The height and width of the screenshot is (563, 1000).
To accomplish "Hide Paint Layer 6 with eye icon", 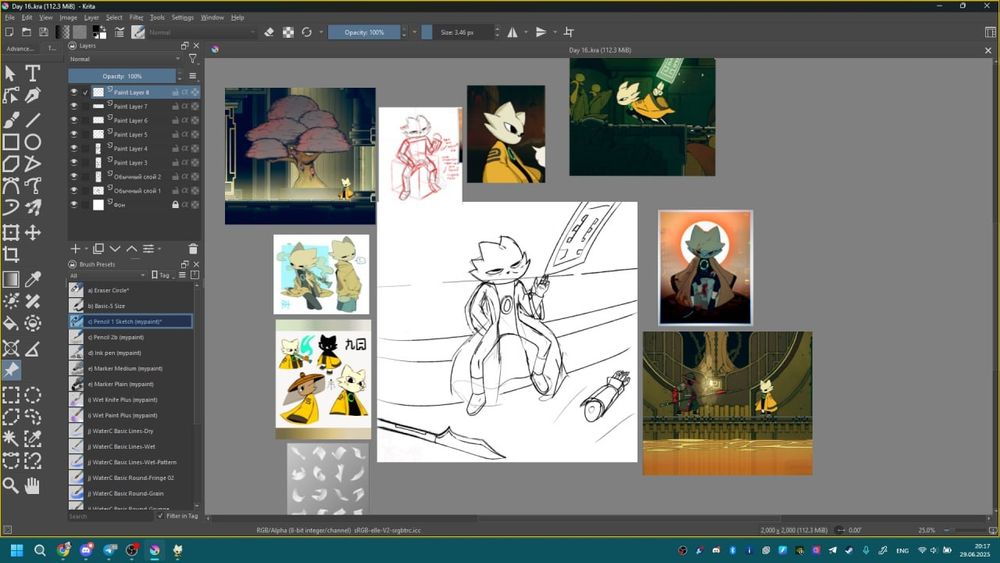I will click(74, 121).
